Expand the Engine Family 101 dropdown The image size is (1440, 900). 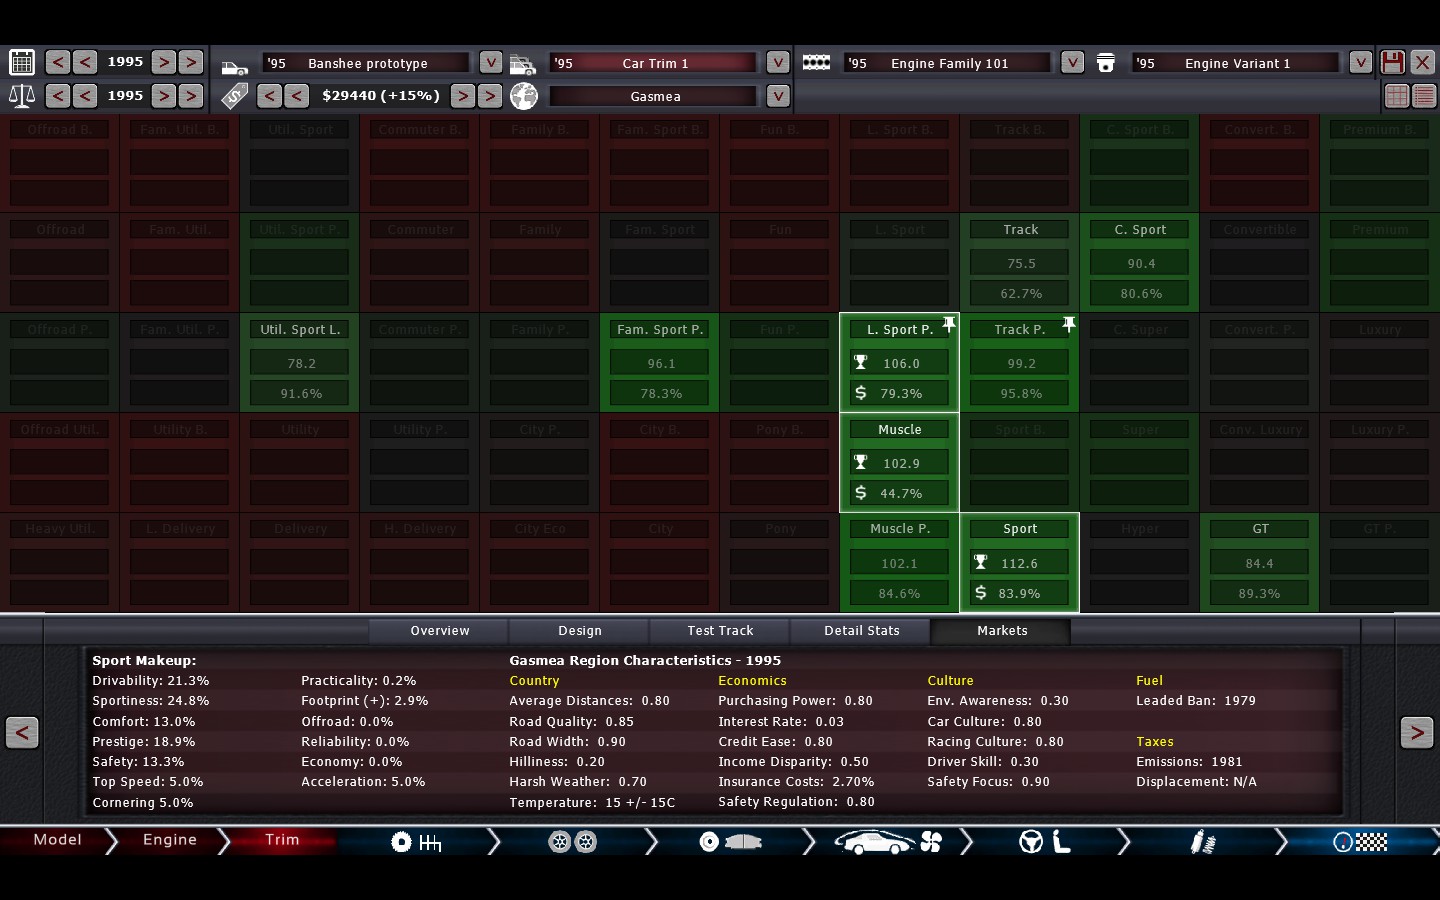1072,62
